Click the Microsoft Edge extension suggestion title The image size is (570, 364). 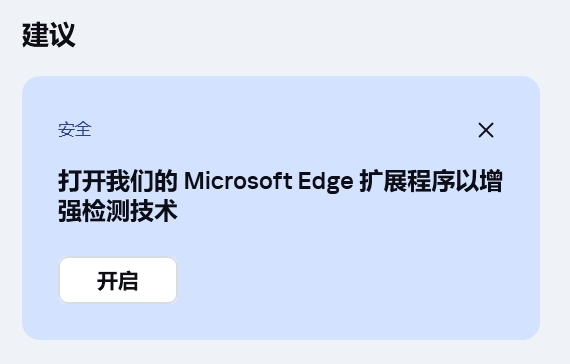(280, 196)
